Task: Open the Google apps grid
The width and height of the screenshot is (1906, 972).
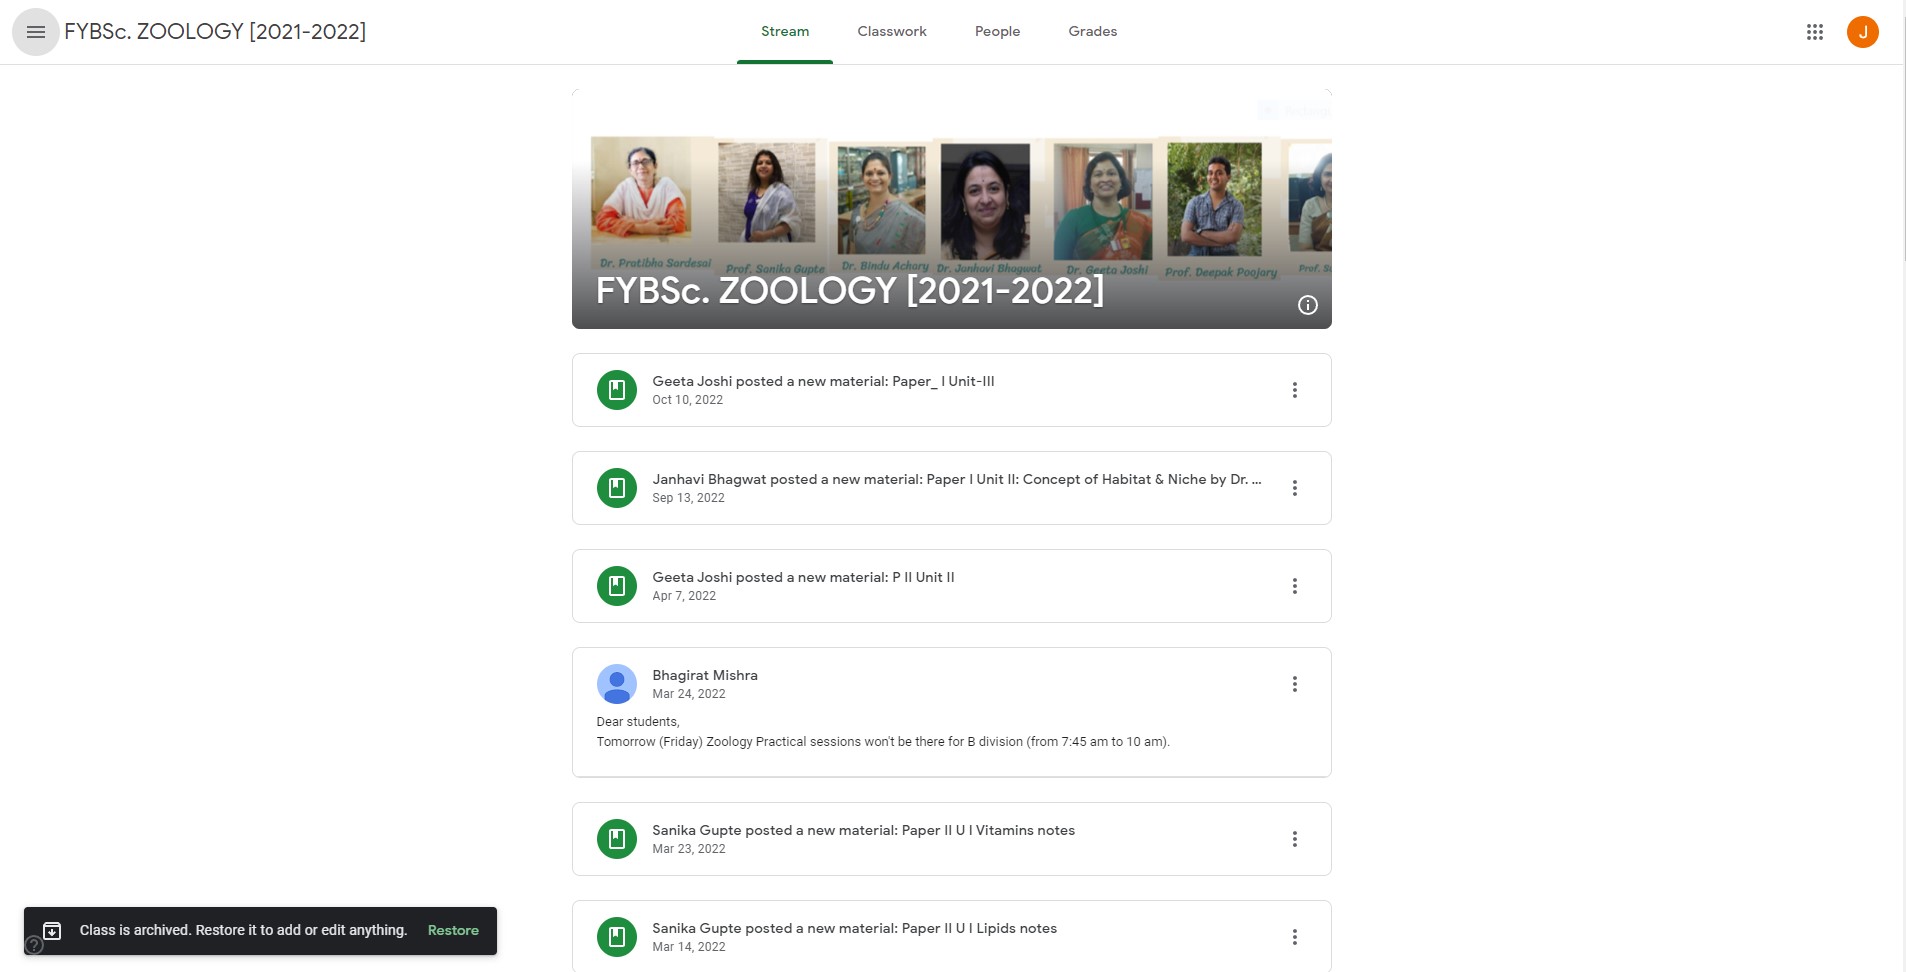Action: [x=1815, y=32]
